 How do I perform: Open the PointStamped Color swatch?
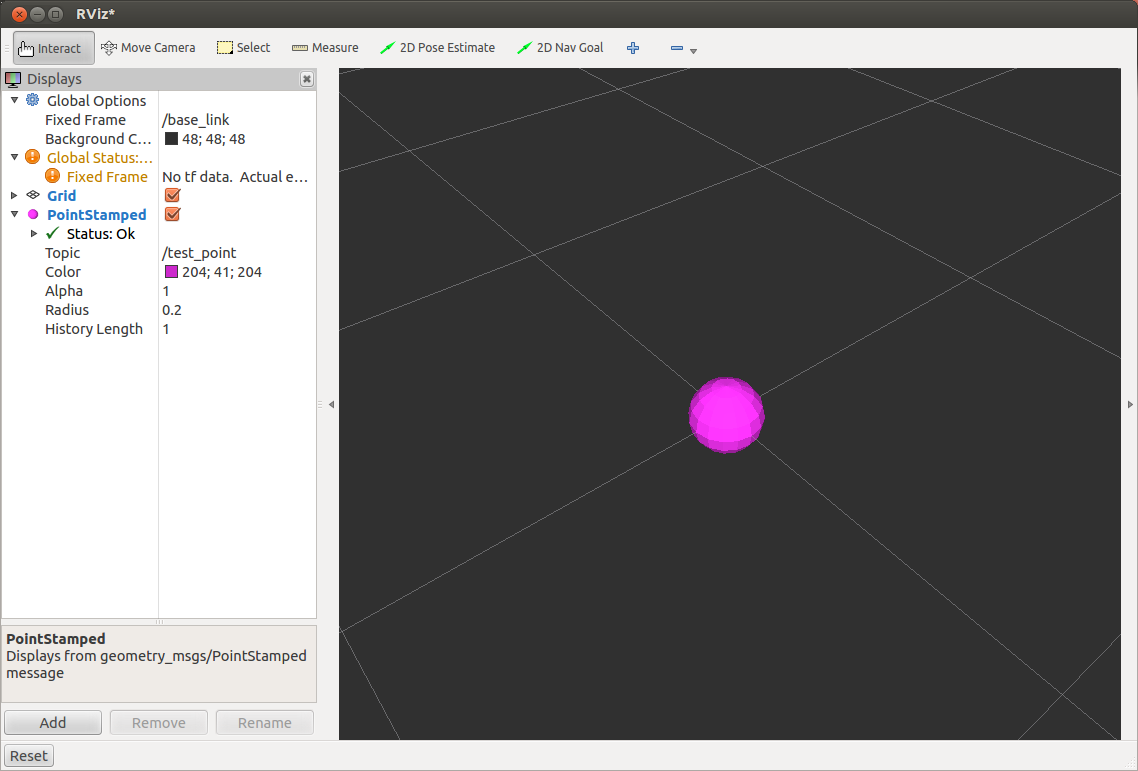[171, 272]
